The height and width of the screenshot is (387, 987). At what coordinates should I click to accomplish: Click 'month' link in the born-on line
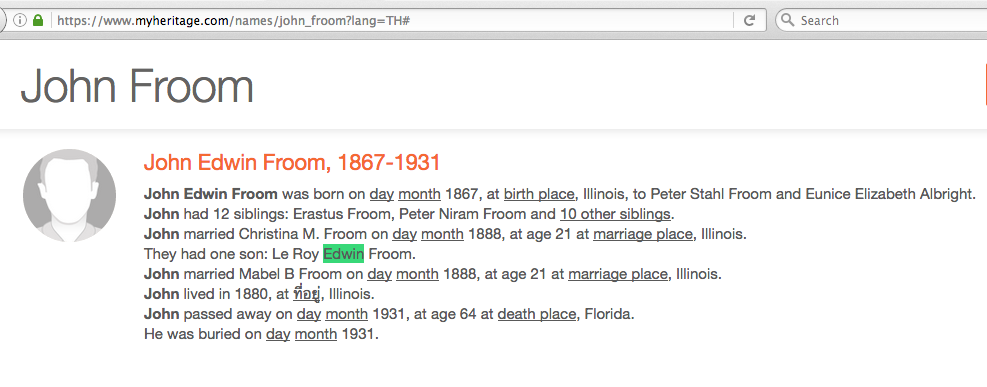tap(418, 194)
